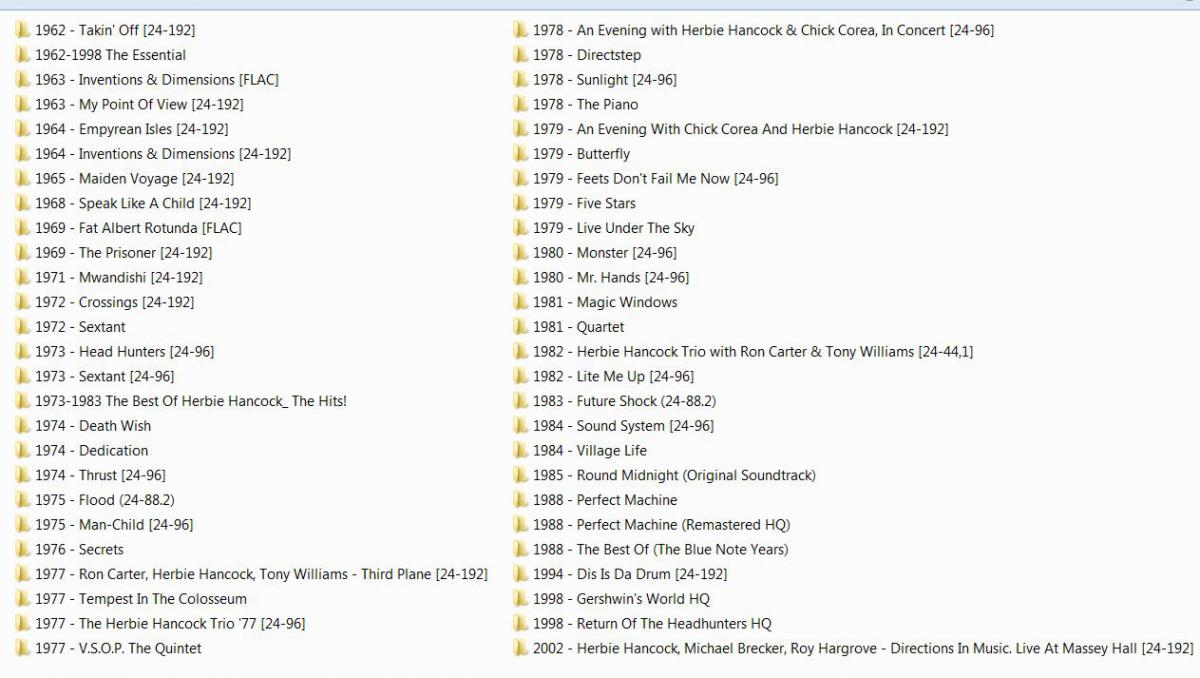Click folder icon next to 1965 - Maiden Voyage
This screenshot has width=1200, height=678.
tap(22, 179)
